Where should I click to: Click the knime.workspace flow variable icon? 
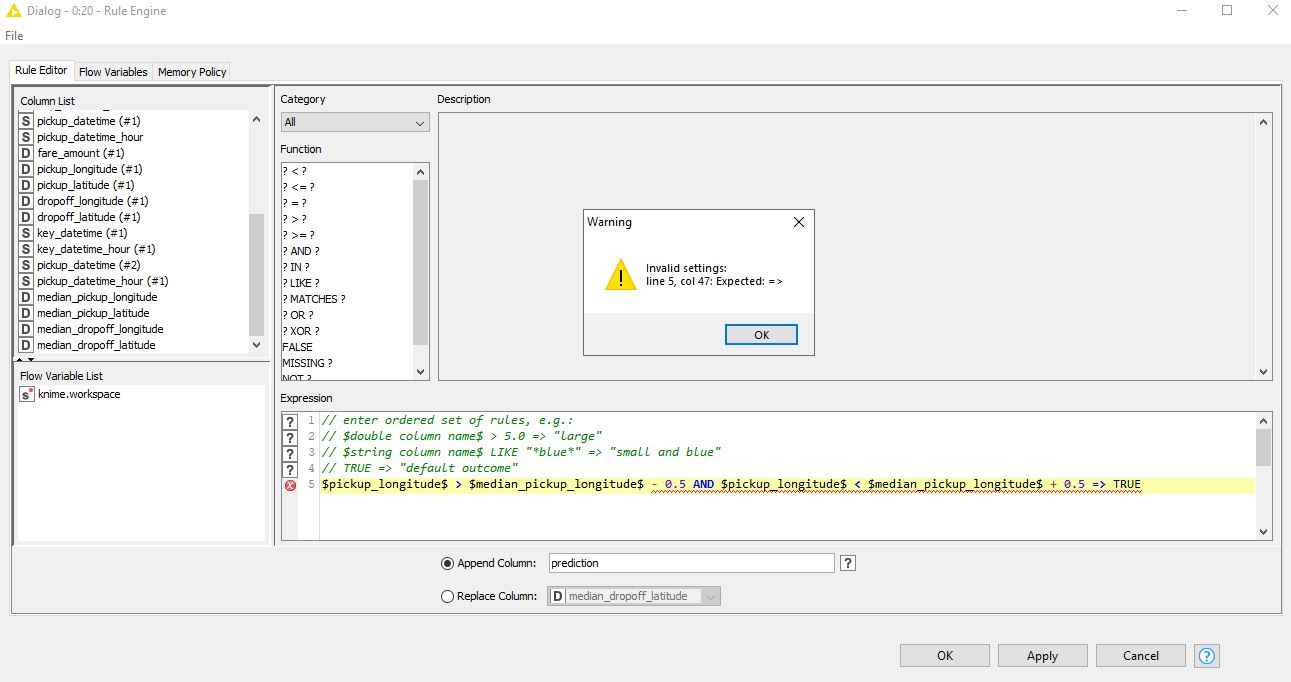click(x=27, y=394)
